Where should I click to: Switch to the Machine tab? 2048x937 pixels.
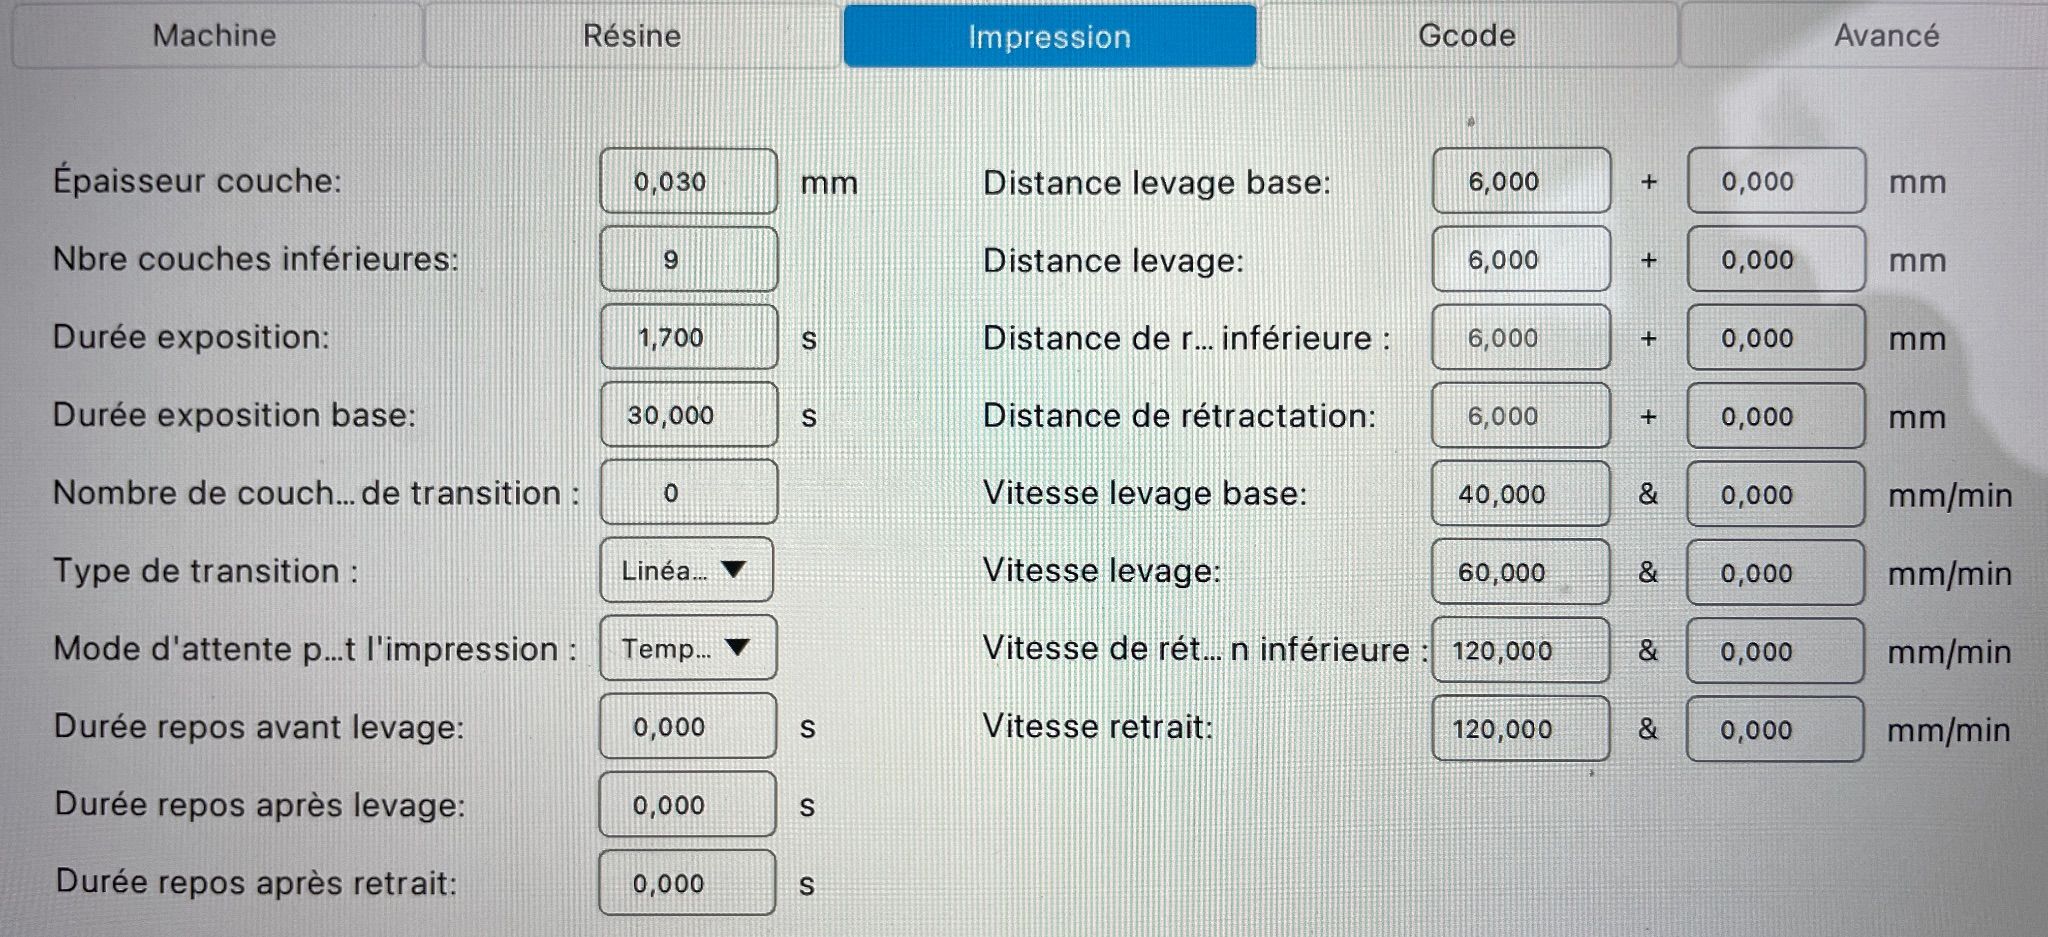point(215,36)
